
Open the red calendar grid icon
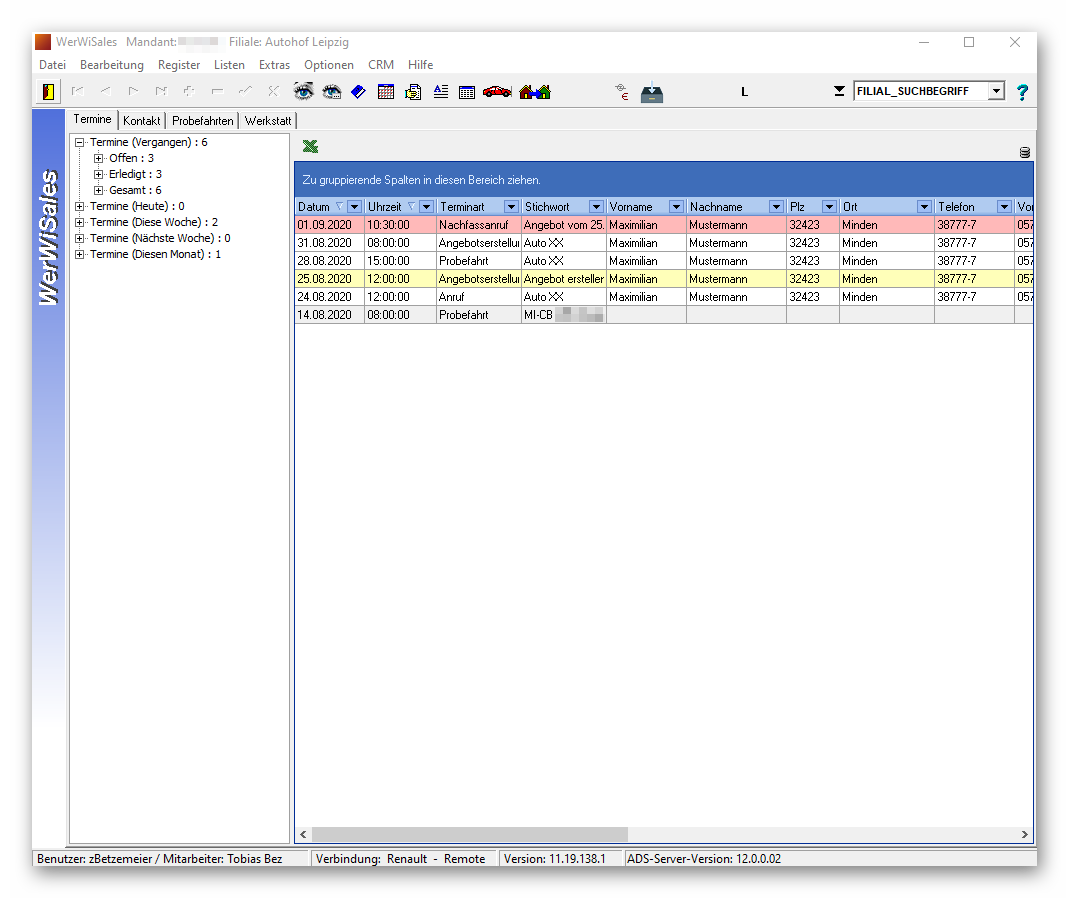[x=386, y=91]
